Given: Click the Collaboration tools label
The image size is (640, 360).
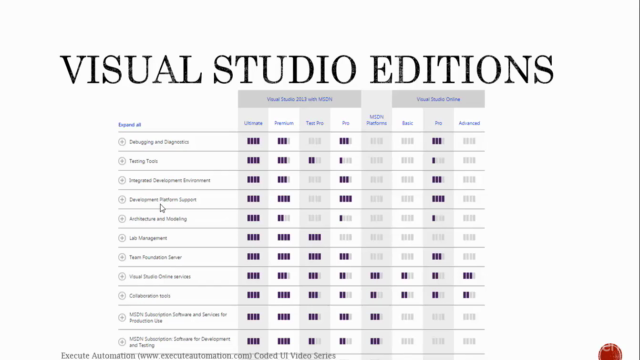Looking at the screenshot, I should (150, 296).
